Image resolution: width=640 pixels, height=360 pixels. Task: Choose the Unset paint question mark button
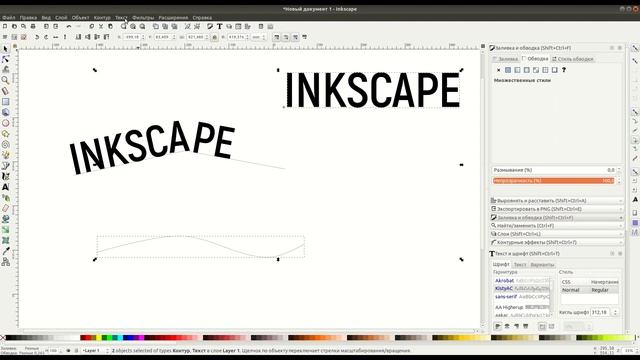564,70
